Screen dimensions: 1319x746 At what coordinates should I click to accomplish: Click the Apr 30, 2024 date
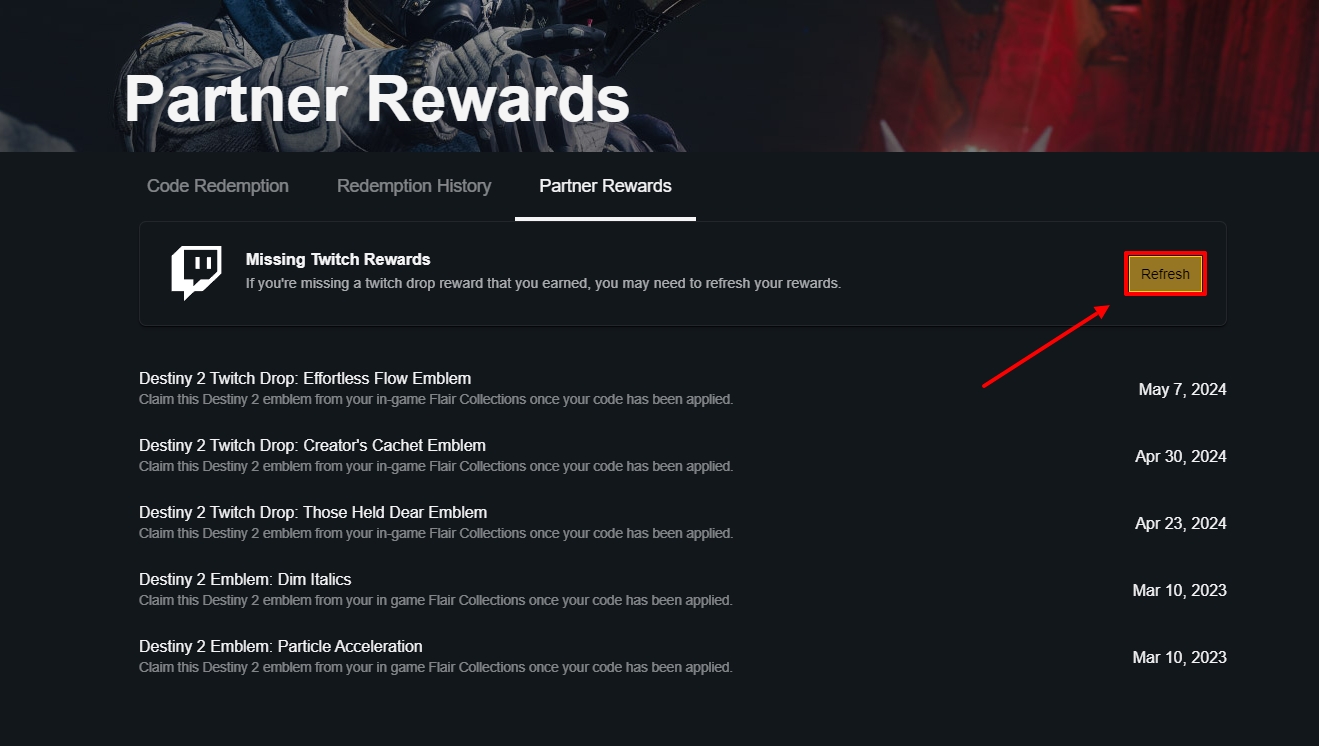1181,456
